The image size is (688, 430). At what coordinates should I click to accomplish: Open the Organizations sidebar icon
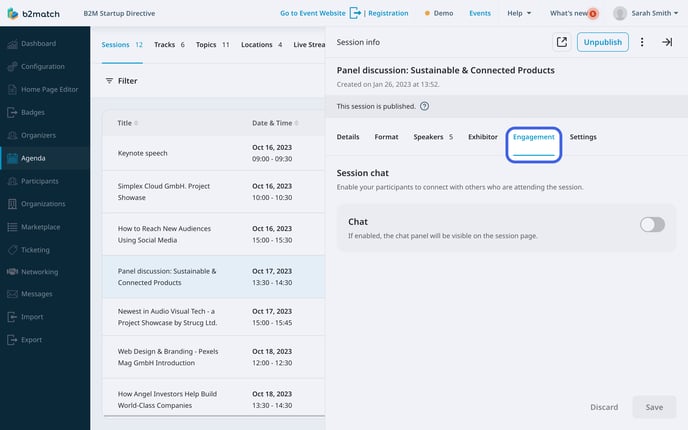(12, 204)
